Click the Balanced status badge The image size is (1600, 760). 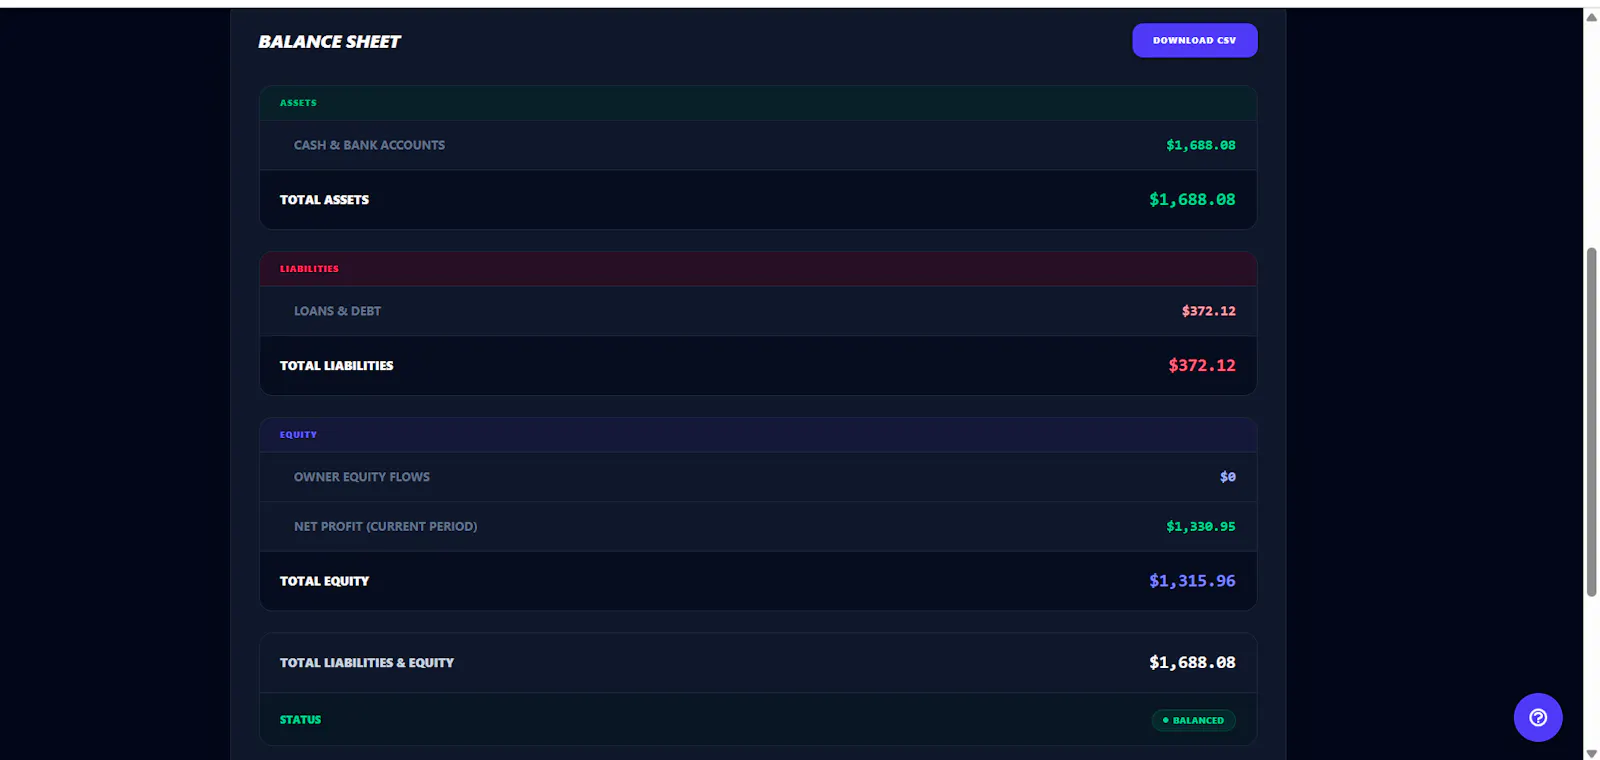(1193, 720)
